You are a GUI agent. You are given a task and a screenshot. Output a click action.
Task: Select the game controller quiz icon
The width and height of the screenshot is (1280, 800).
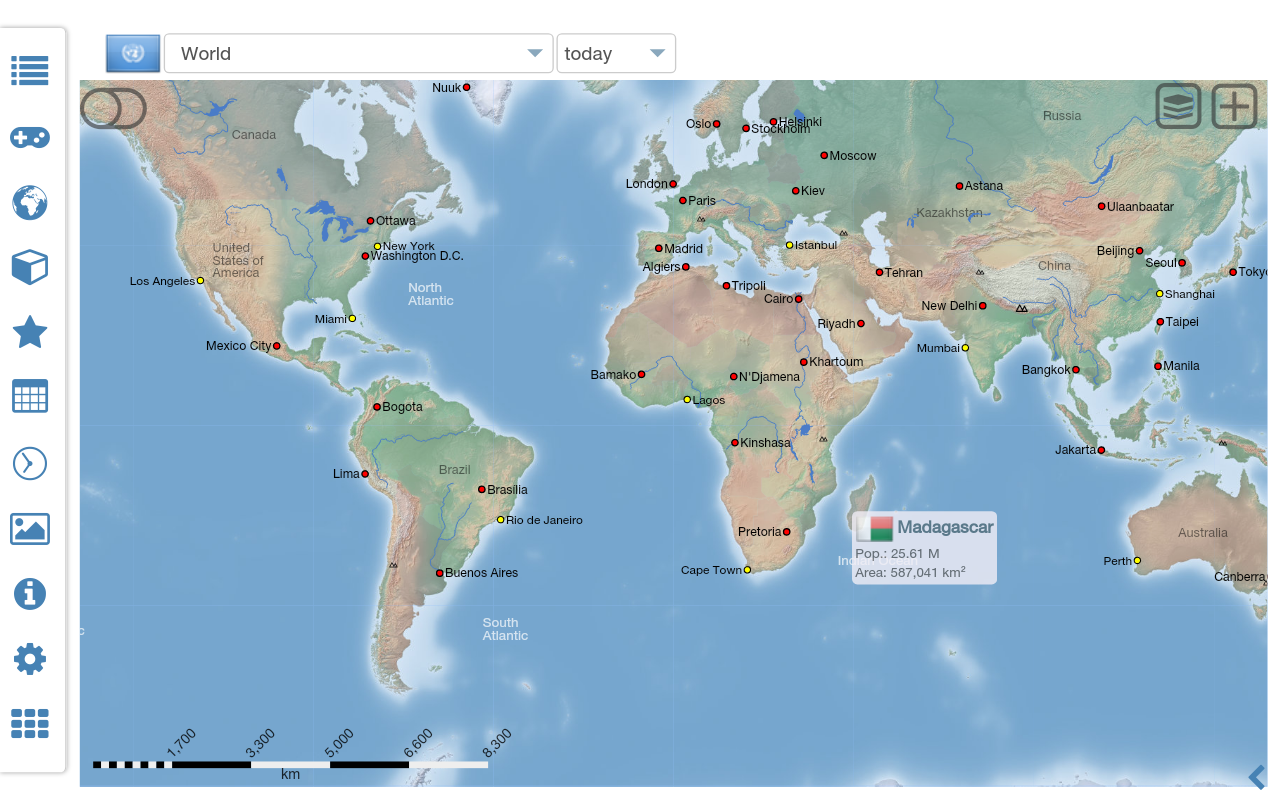29,138
